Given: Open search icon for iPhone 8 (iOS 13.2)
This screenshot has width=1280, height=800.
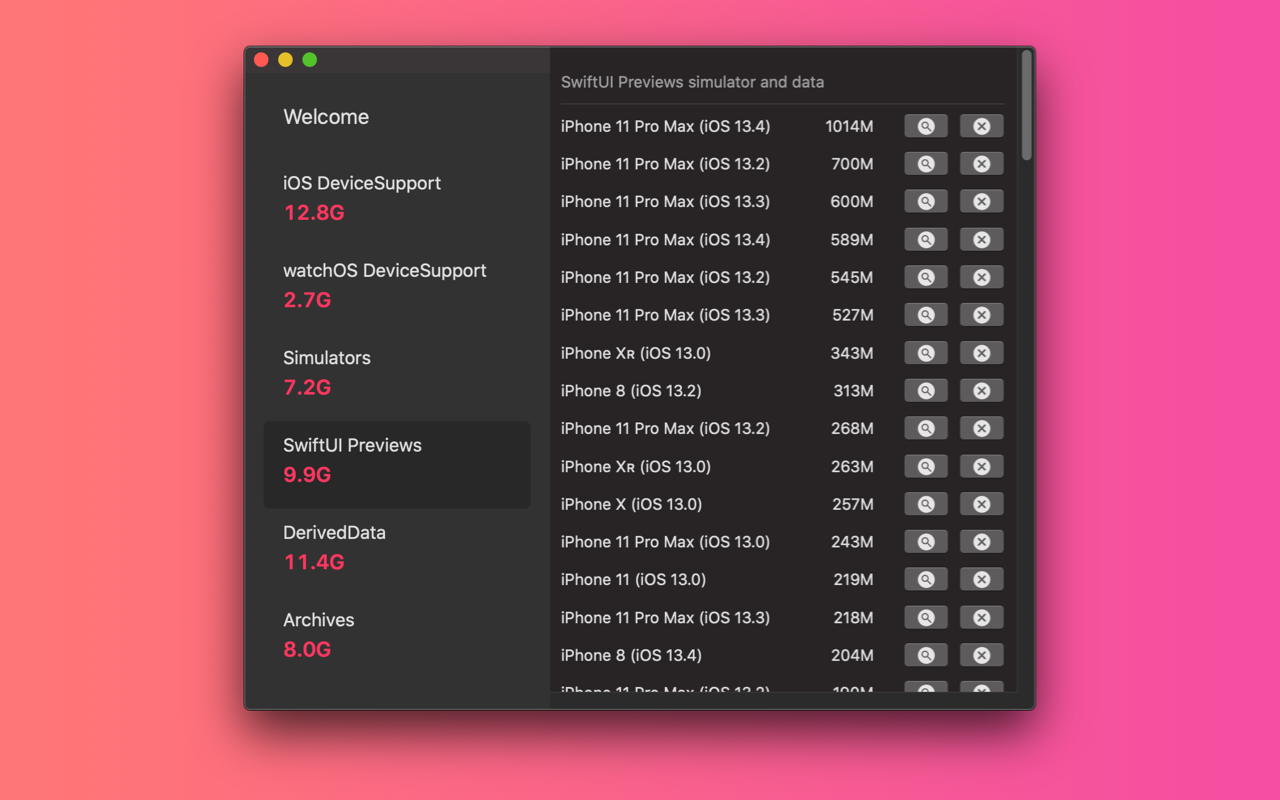Looking at the screenshot, I should [x=925, y=390].
